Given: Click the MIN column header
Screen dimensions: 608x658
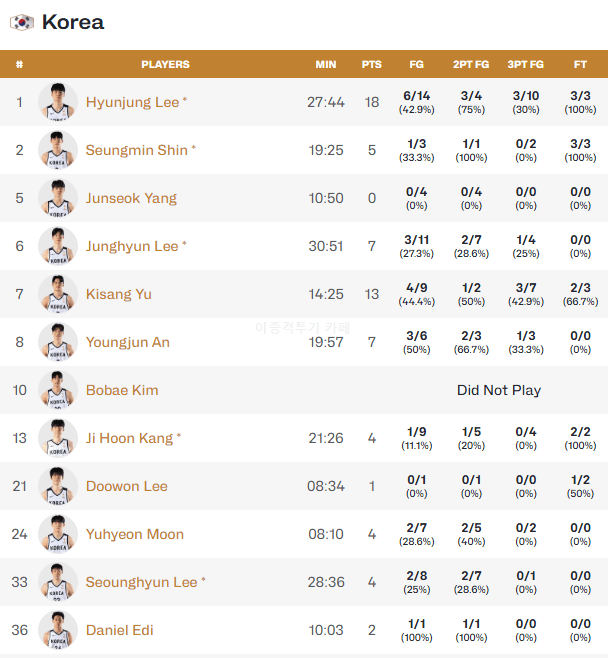Looking at the screenshot, I should pyautogui.click(x=326, y=64).
